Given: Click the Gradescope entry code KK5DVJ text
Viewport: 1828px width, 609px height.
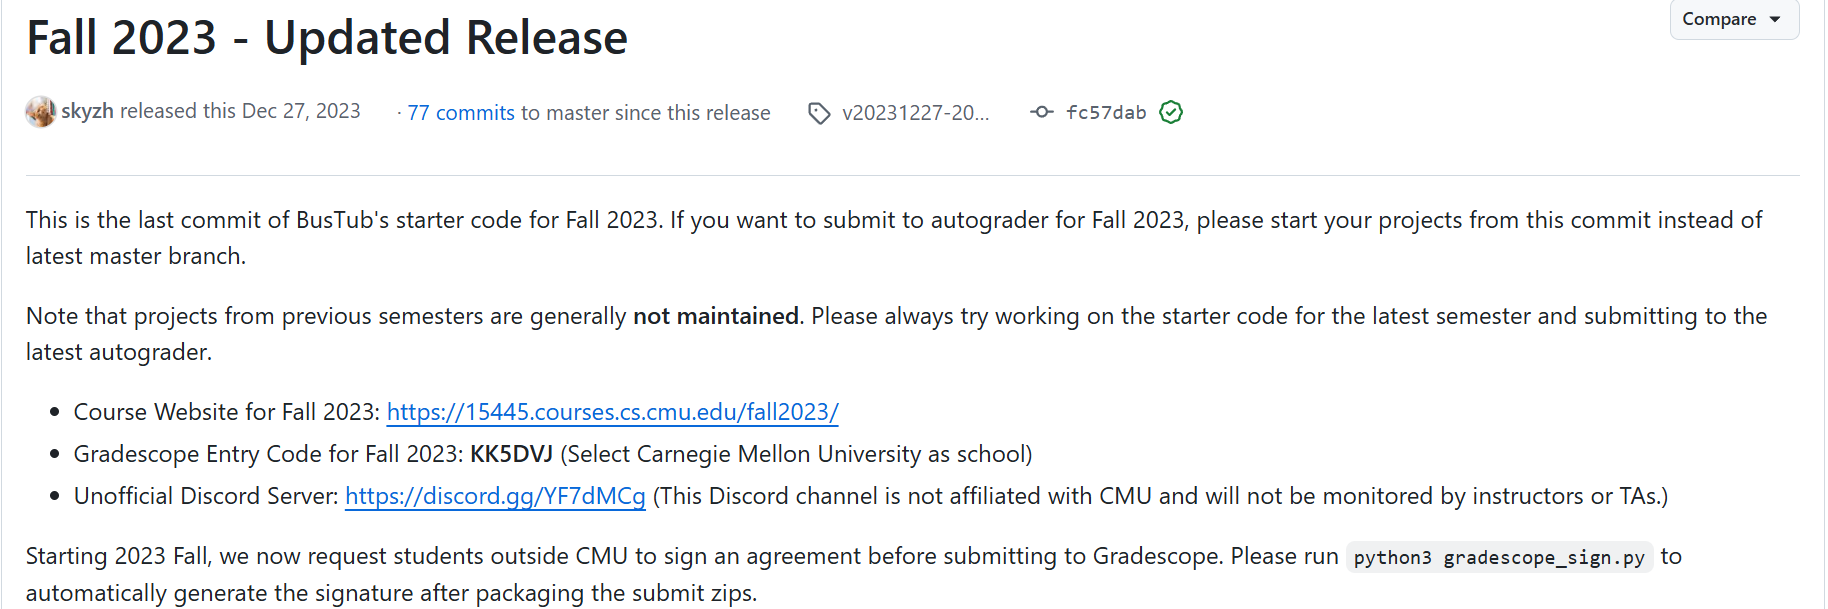Looking at the screenshot, I should [x=510, y=454].
